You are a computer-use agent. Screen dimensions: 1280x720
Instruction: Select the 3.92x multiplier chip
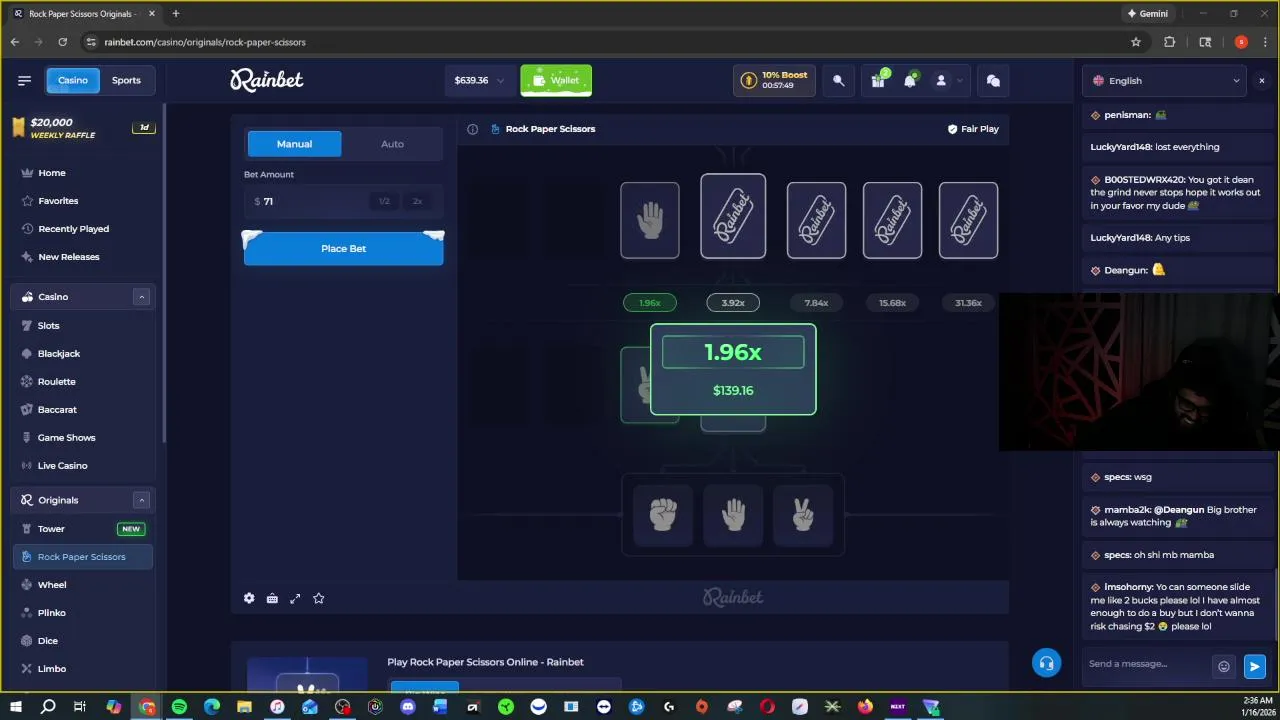(733, 303)
